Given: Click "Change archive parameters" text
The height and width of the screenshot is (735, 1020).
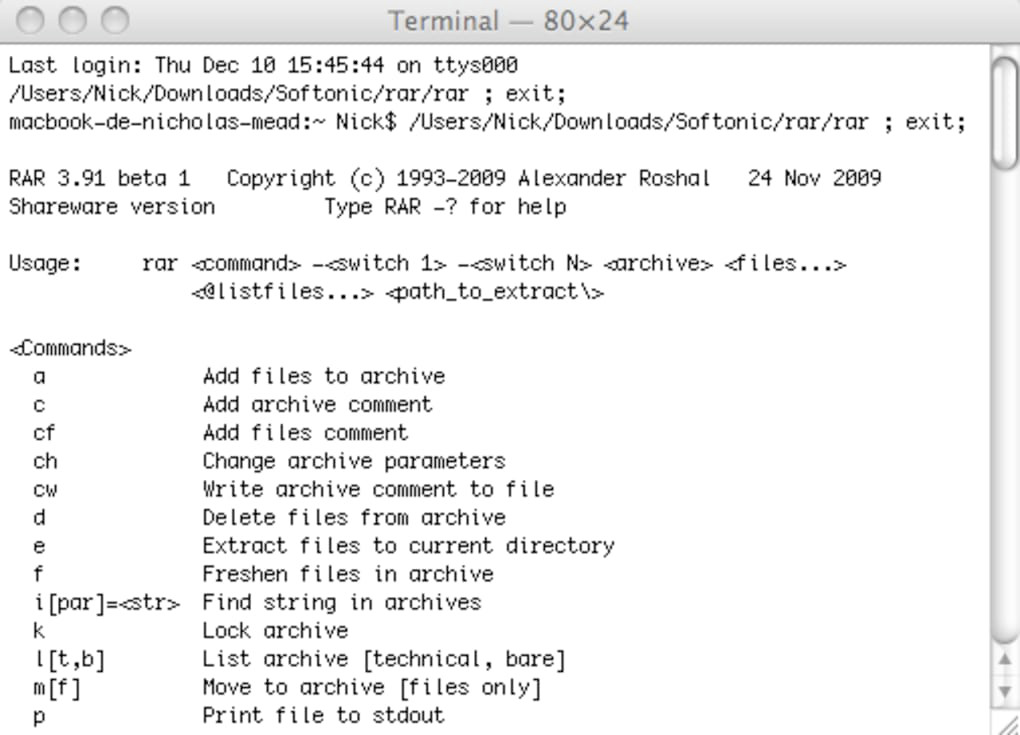Looking at the screenshot, I should (x=353, y=461).
